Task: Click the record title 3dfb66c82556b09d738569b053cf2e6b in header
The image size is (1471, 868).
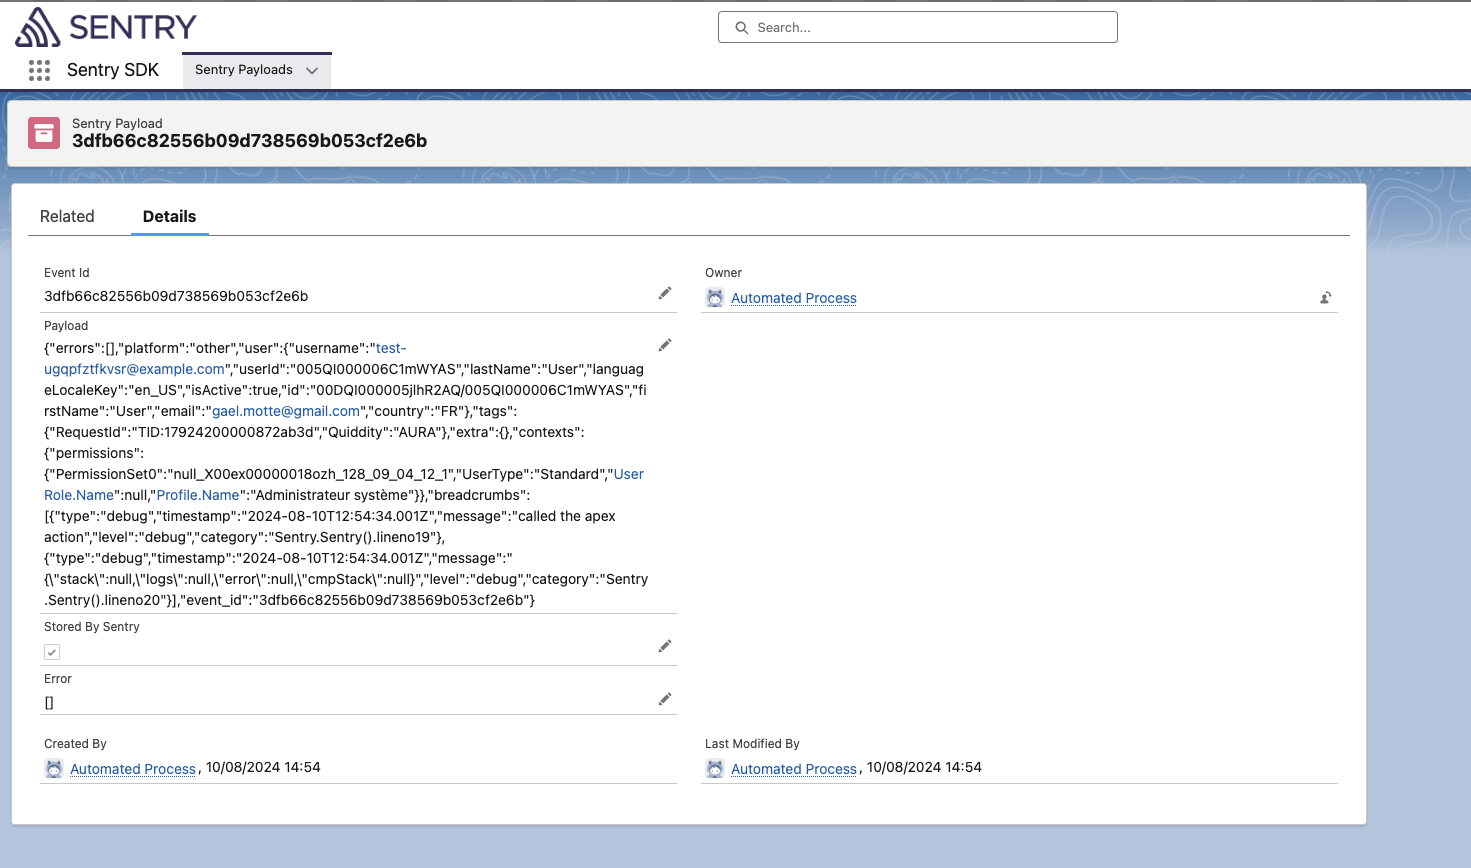Action: (x=250, y=141)
